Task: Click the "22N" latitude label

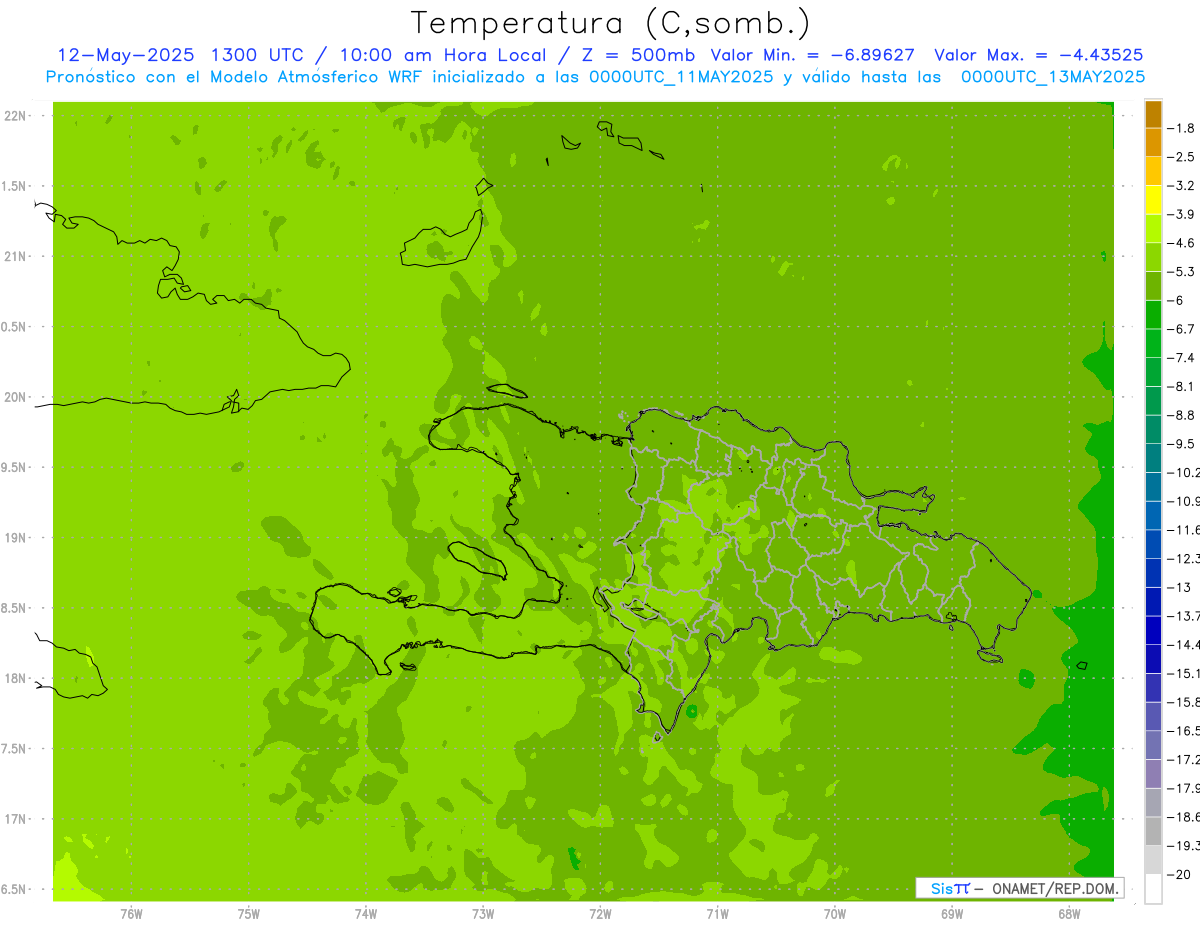Action: coord(16,116)
